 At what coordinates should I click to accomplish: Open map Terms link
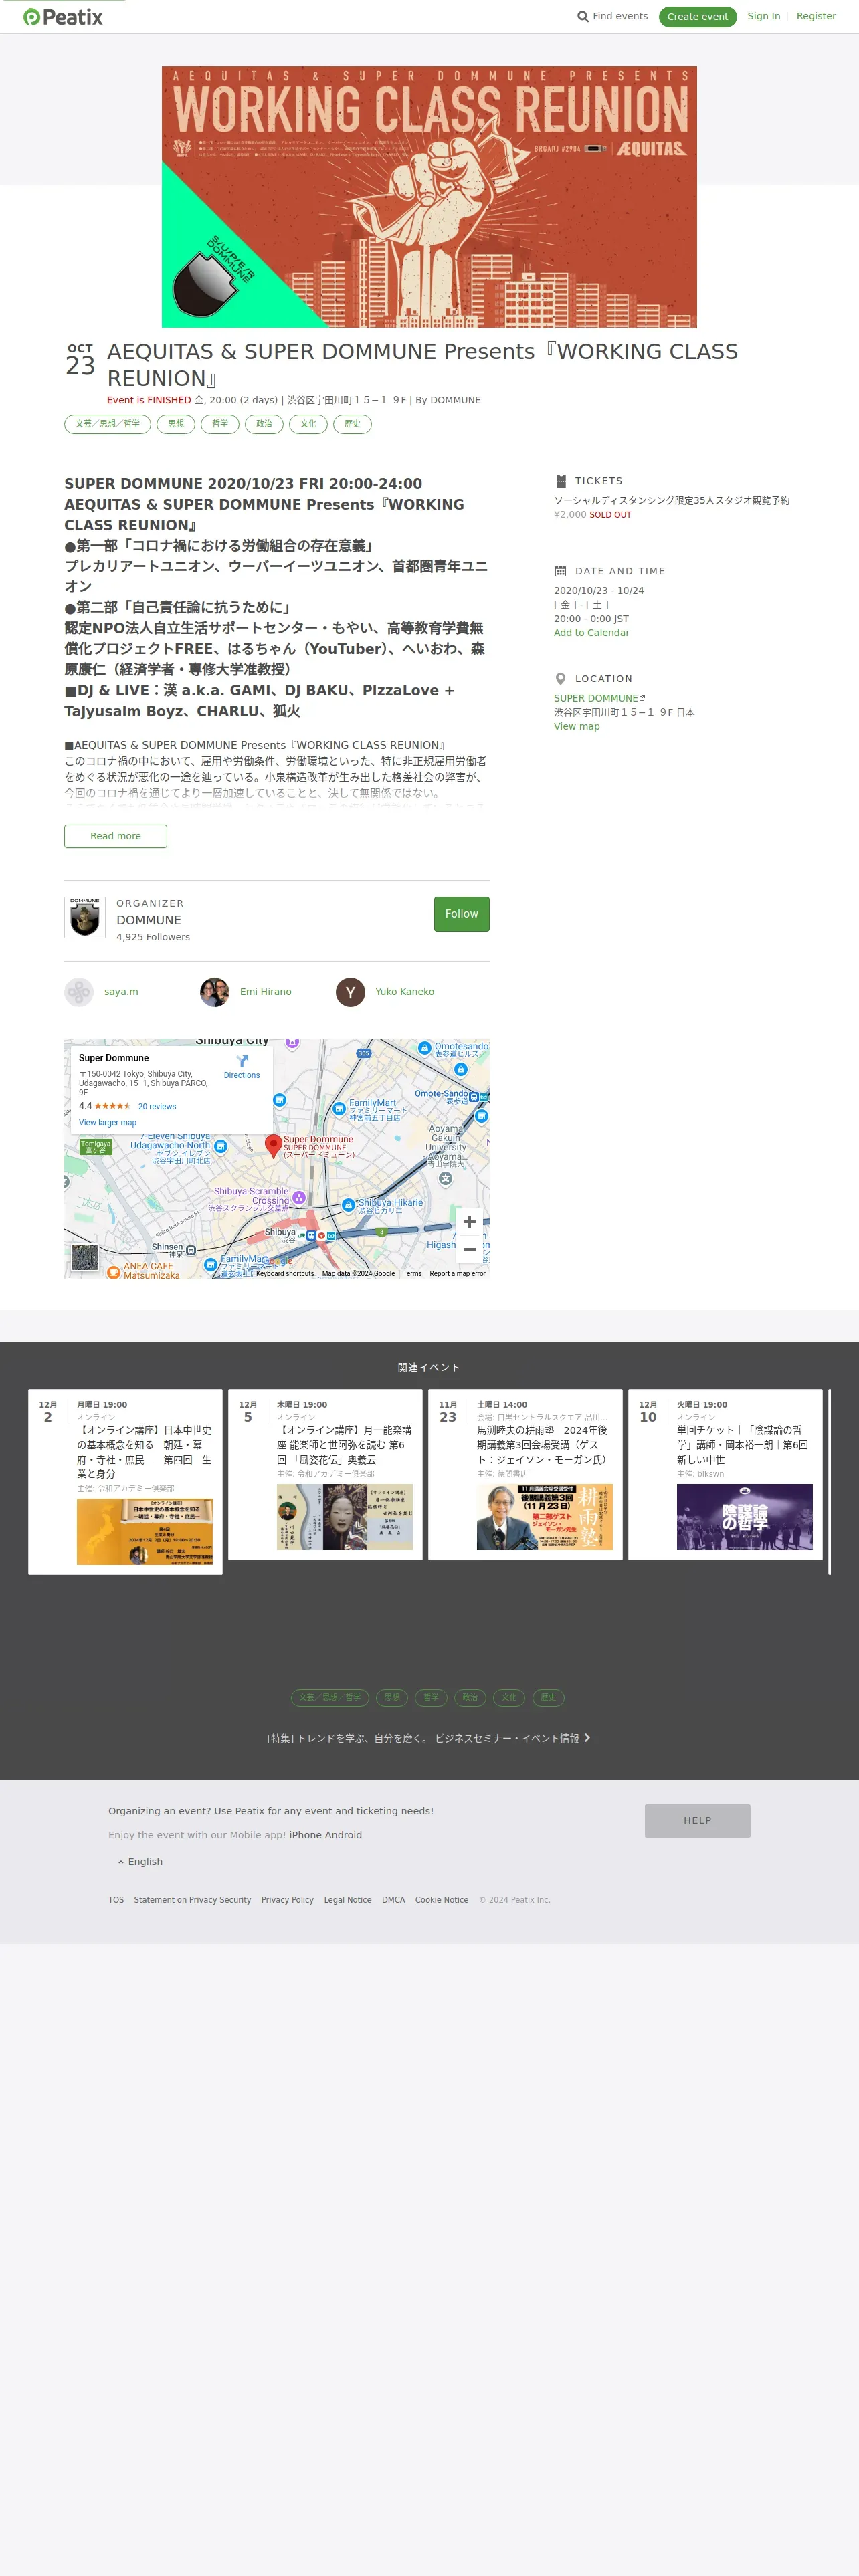pyautogui.click(x=412, y=1273)
